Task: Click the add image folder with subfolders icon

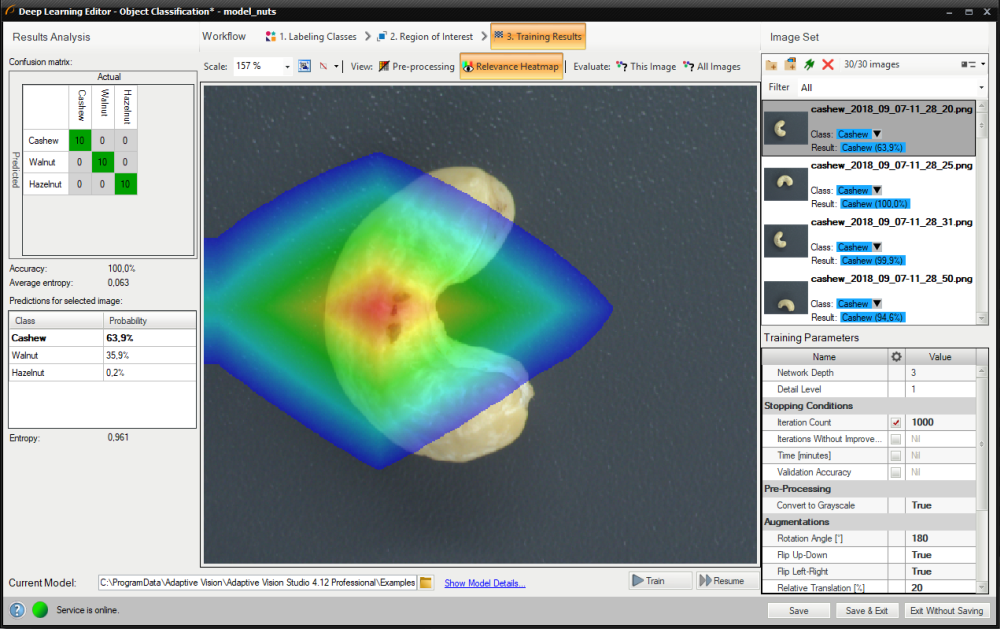Action: coord(790,65)
